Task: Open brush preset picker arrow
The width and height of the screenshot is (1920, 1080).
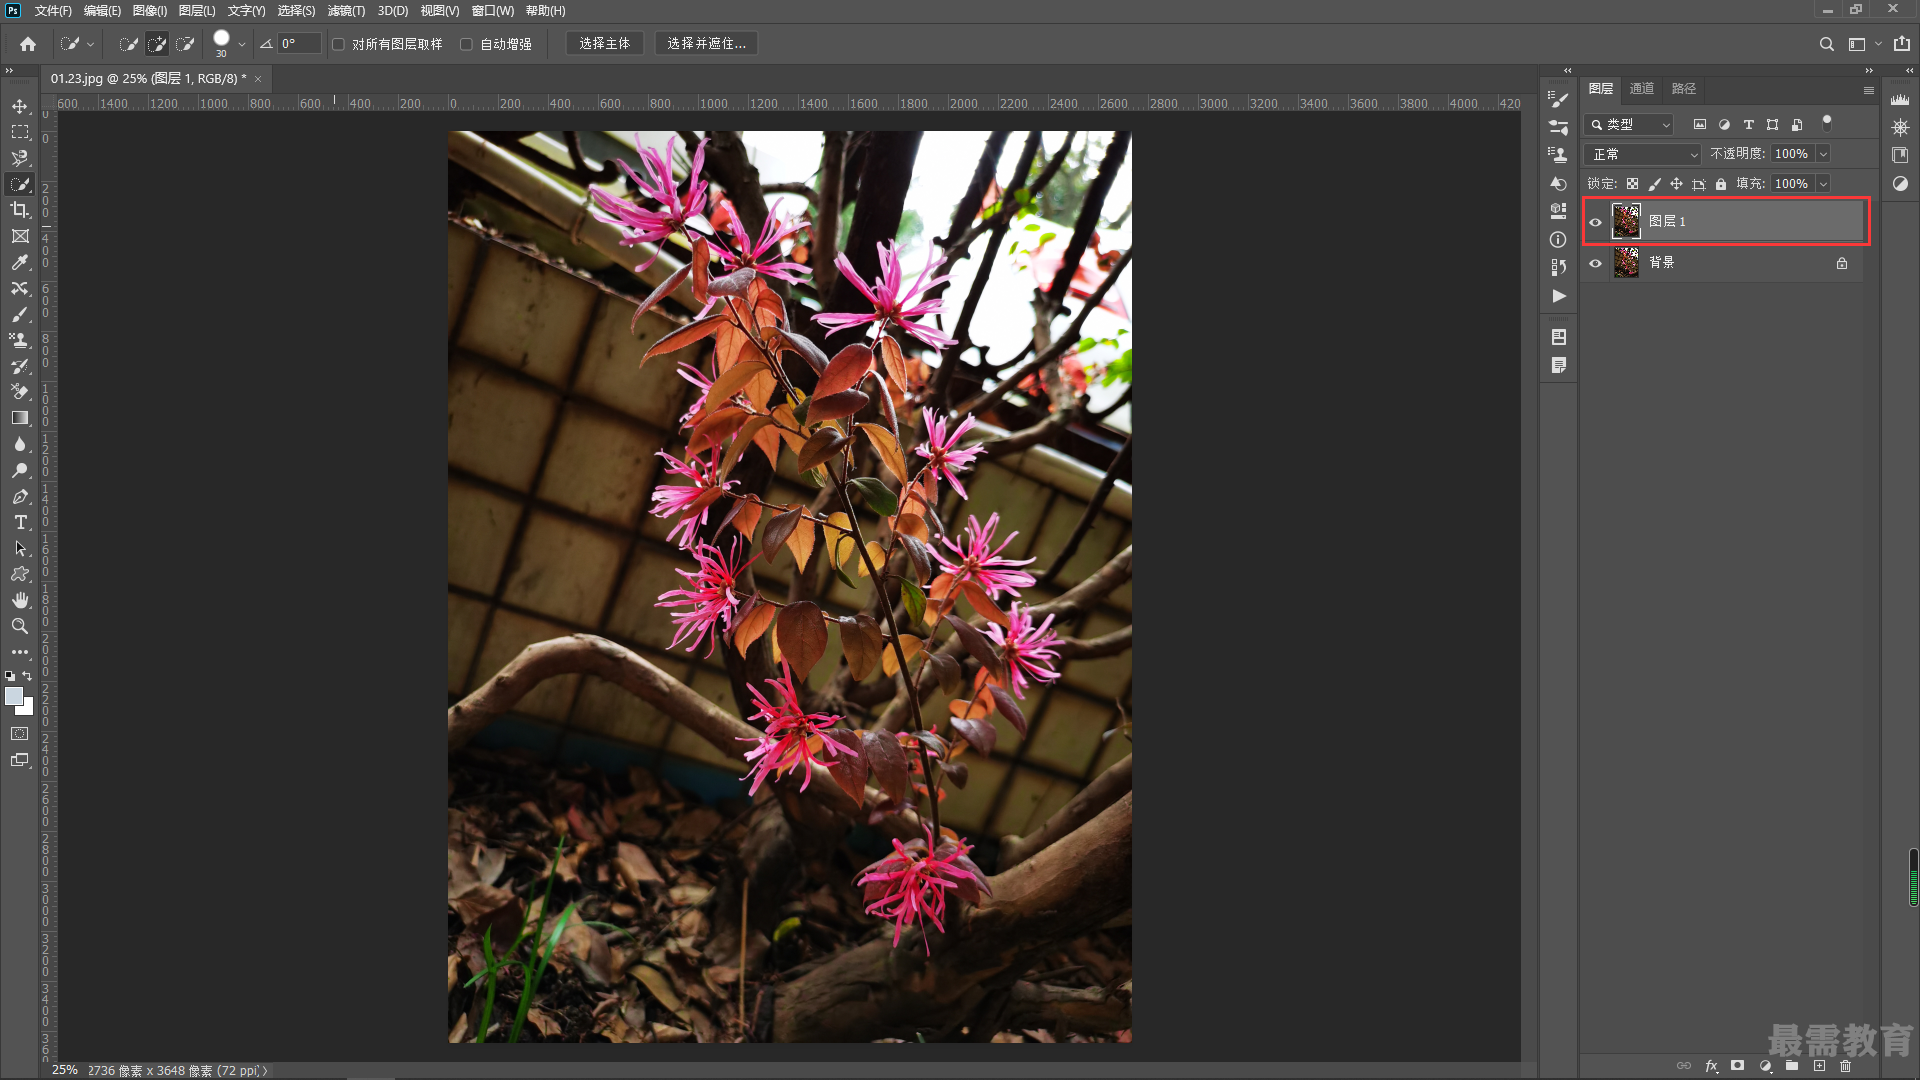Action: click(242, 44)
